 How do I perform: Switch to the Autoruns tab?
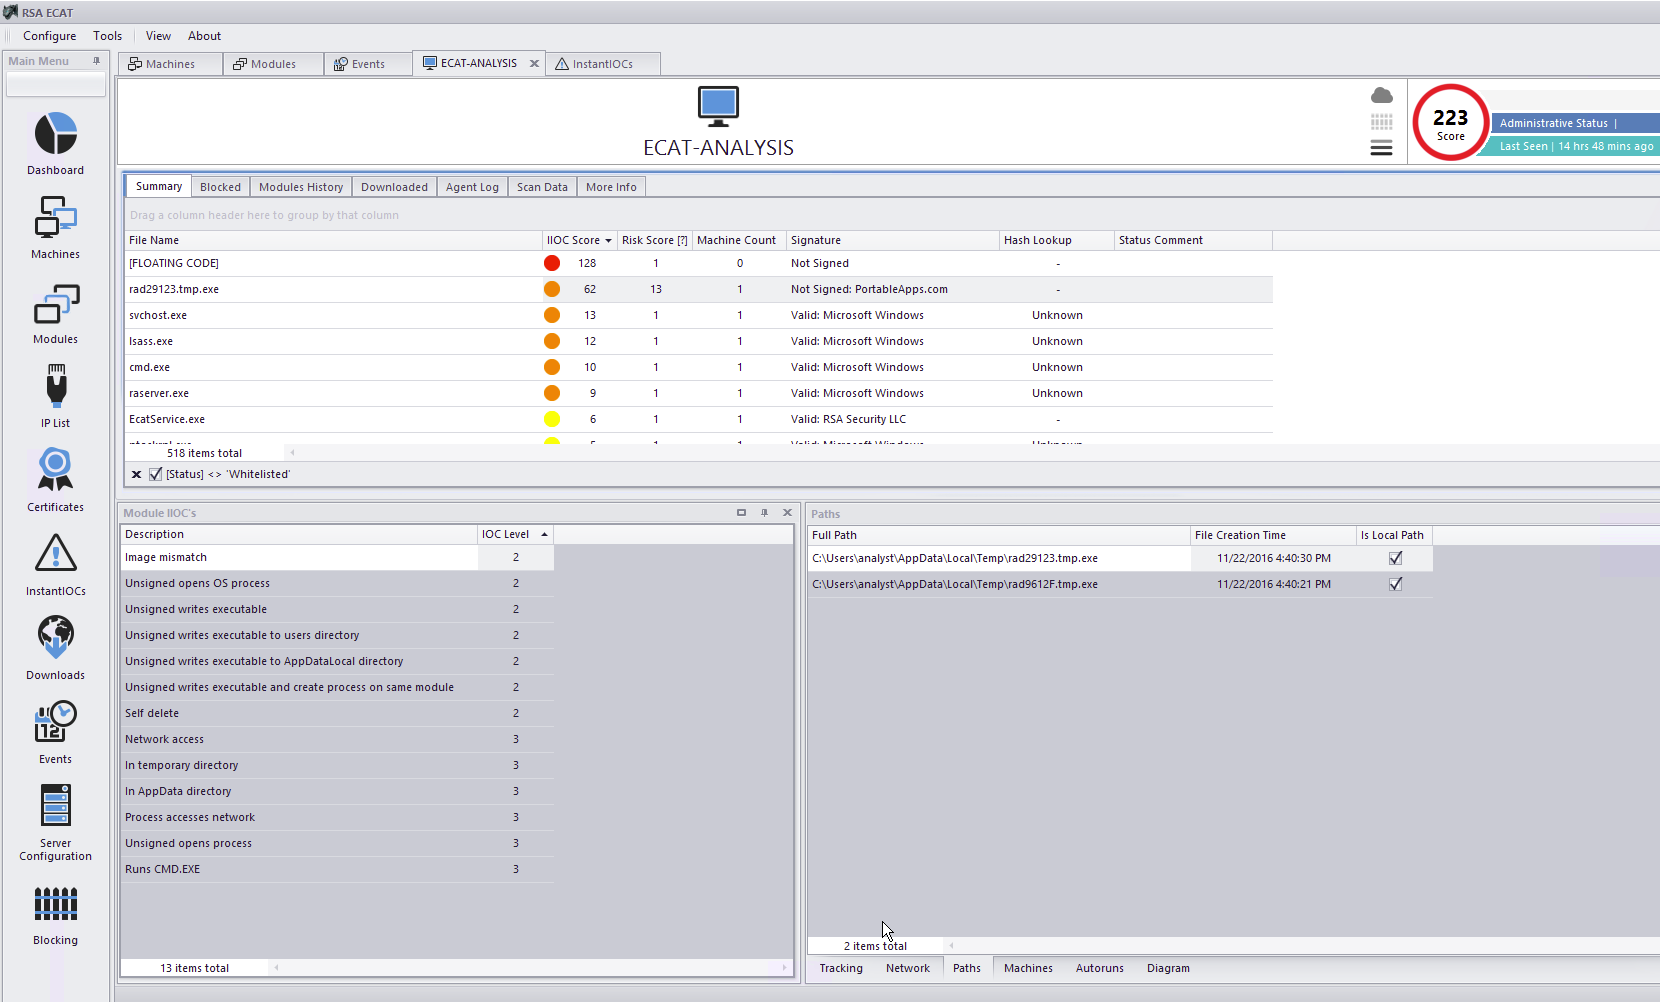1099,968
